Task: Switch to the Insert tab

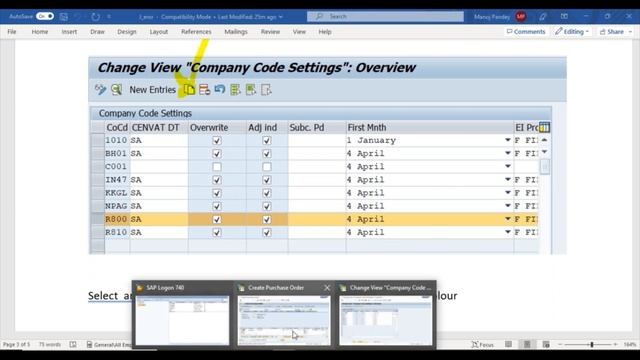Action: (x=69, y=31)
